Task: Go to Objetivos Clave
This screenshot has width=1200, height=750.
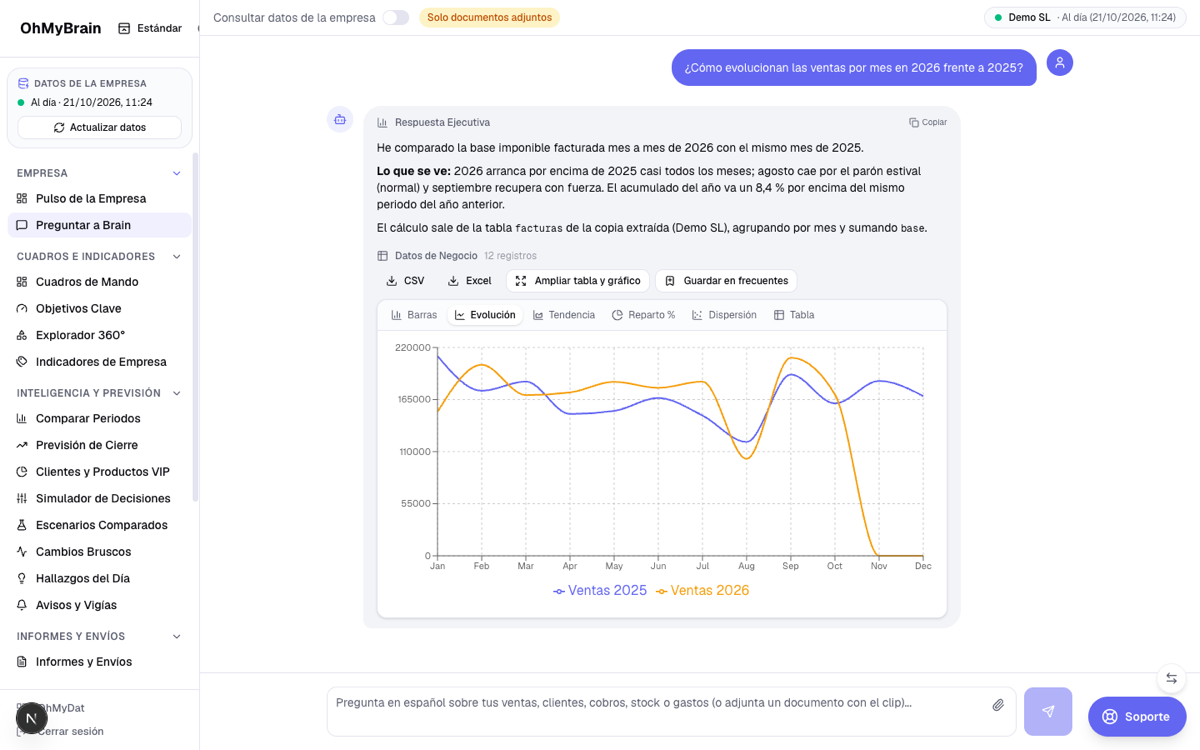Action: click(x=99, y=309)
